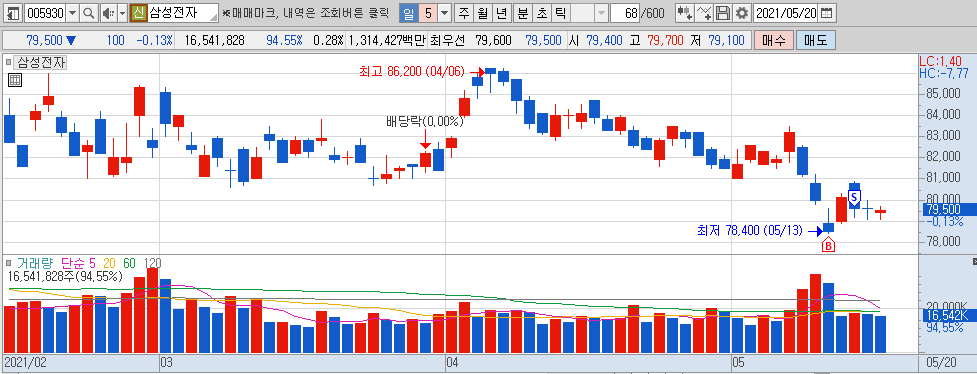This screenshot has width=977, height=374.
Task: Click the panel toggle icon left of stock code
Action: pyautogui.click(x=14, y=12)
